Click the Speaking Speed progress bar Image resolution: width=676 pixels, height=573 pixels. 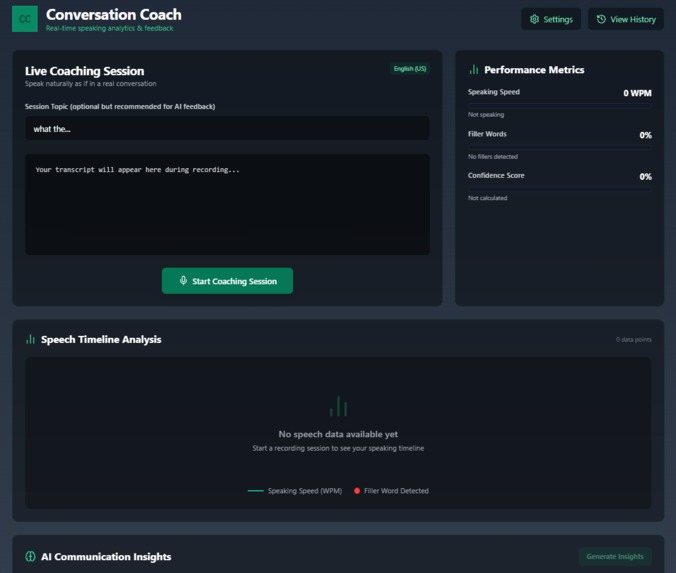click(x=560, y=105)
